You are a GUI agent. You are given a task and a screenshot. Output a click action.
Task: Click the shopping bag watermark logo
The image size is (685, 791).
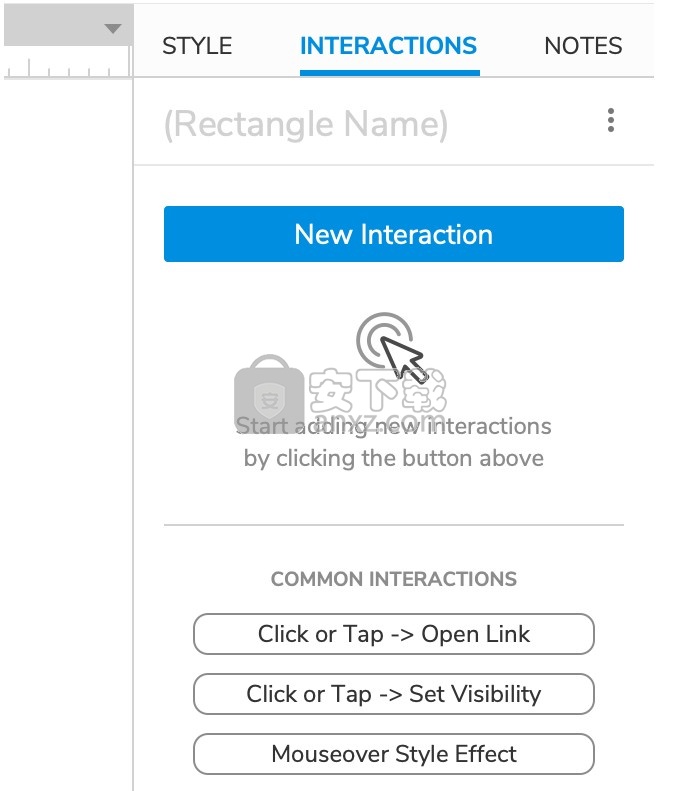269,392
